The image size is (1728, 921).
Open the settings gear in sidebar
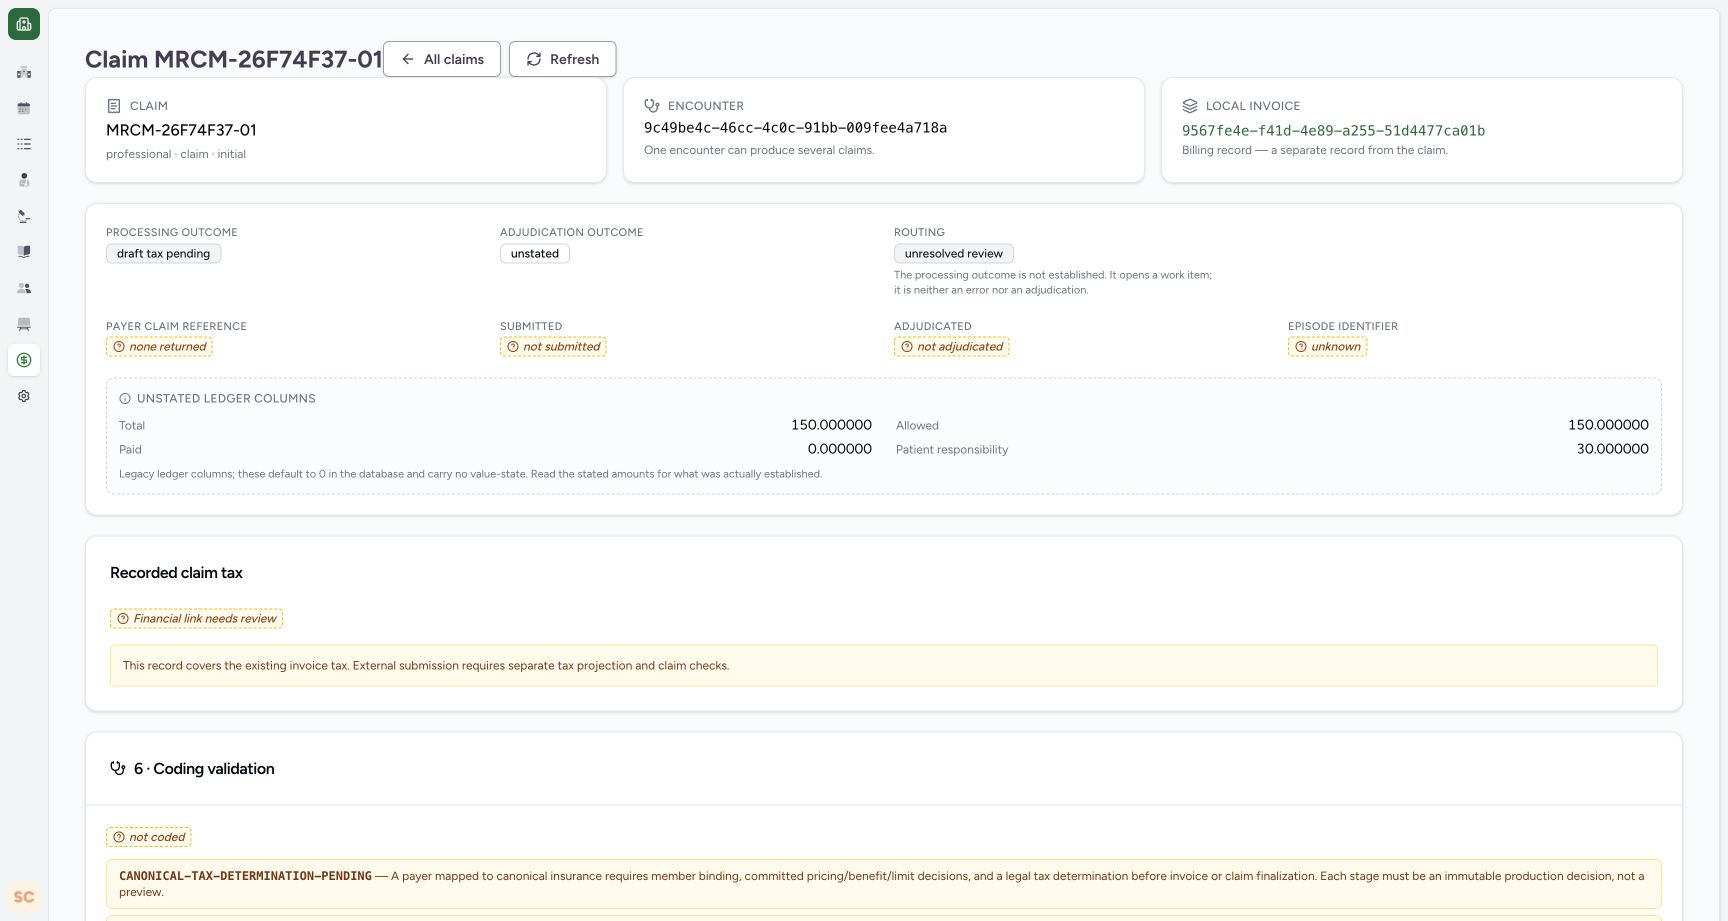24,396
